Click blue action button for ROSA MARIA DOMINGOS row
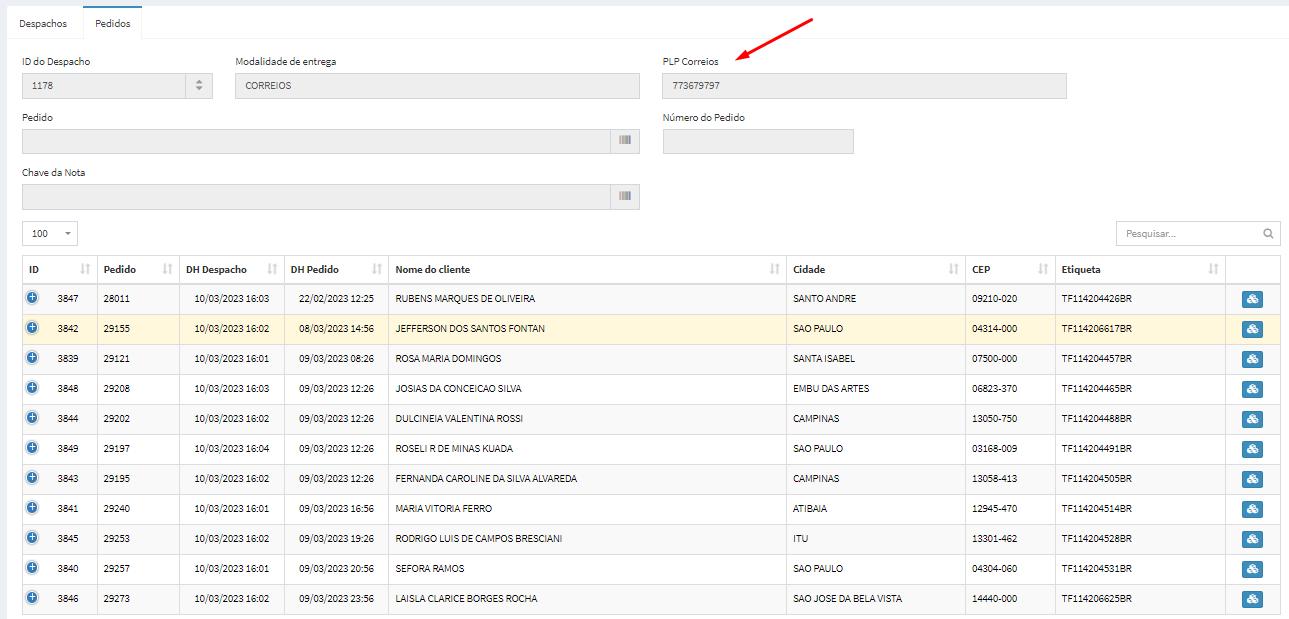This screenshot has width=1289, height=619. pos(1252,360)
